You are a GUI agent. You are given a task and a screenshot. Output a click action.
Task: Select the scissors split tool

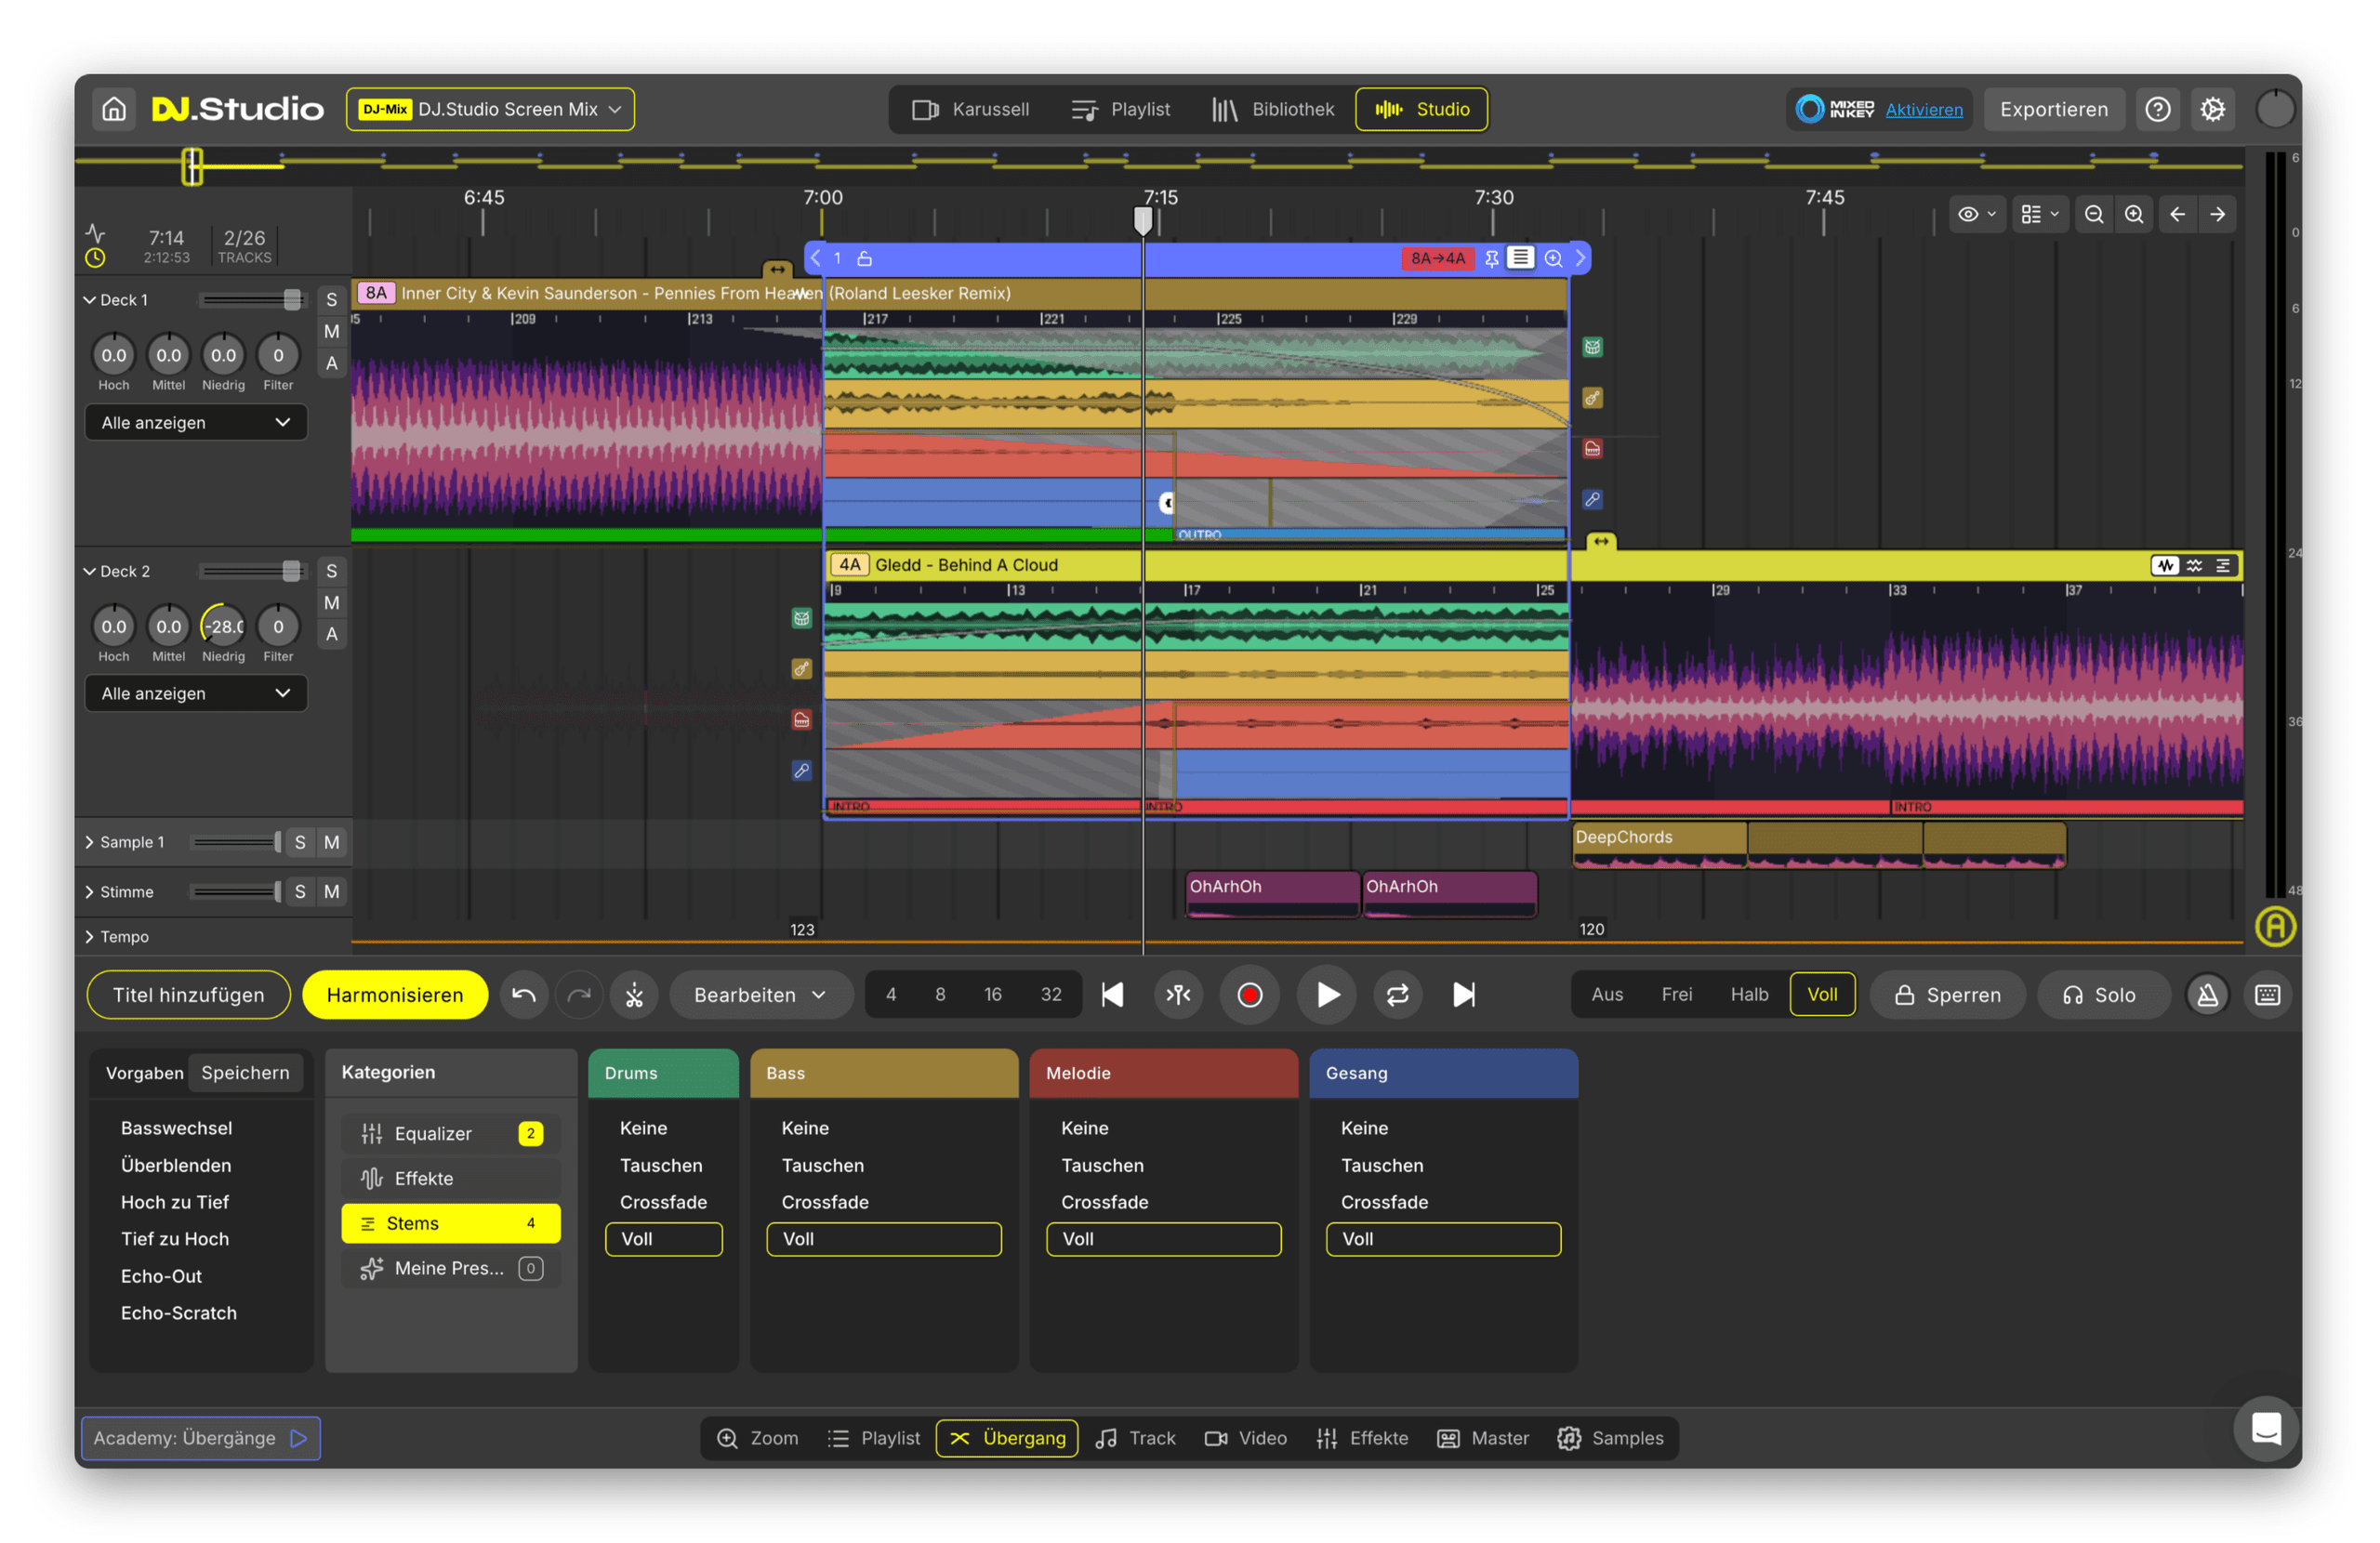pos(634,994)
